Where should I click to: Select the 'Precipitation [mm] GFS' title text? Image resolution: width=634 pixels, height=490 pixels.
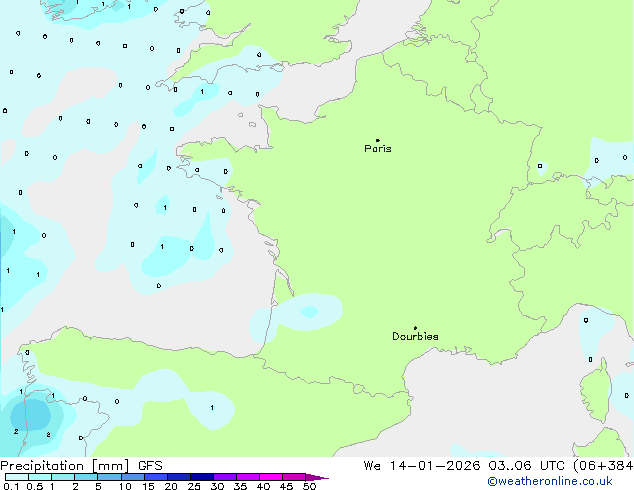point(81,466)
